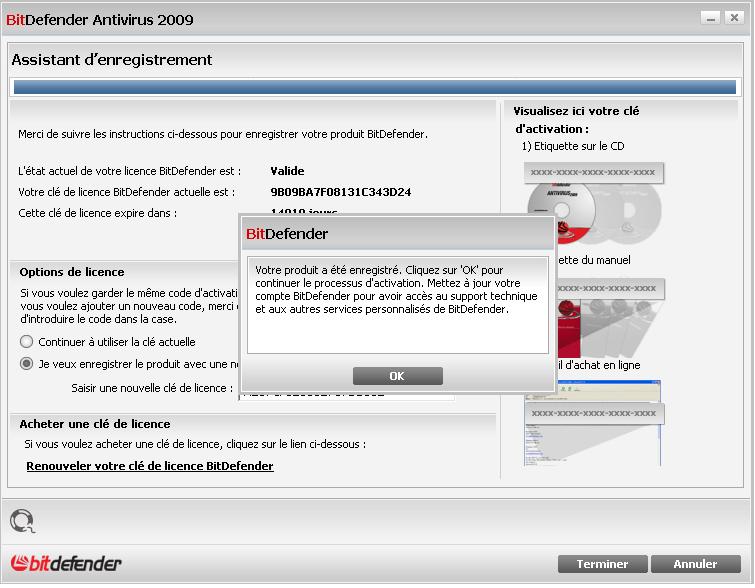755x588 pixels.
Task: Click the Valide license status text
Action: (x=287, y=171)
